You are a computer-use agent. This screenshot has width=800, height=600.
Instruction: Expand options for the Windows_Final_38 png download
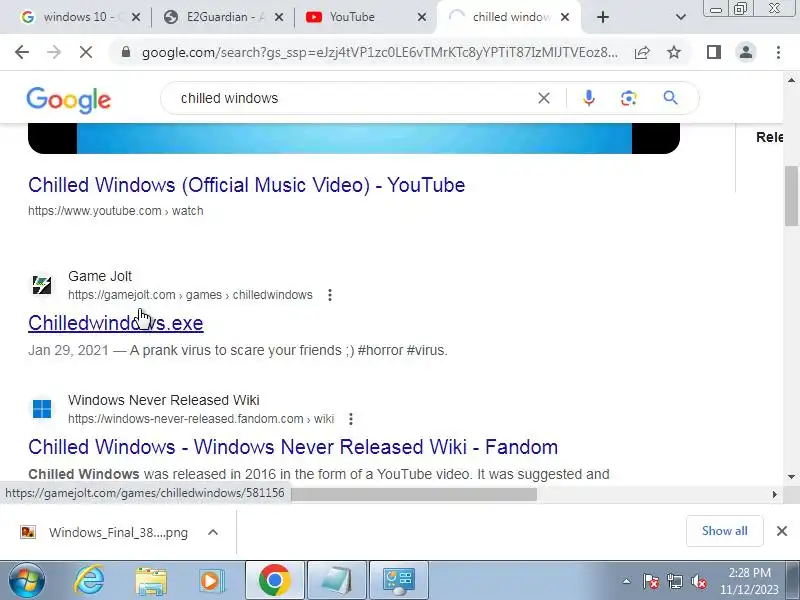(213, 532)
